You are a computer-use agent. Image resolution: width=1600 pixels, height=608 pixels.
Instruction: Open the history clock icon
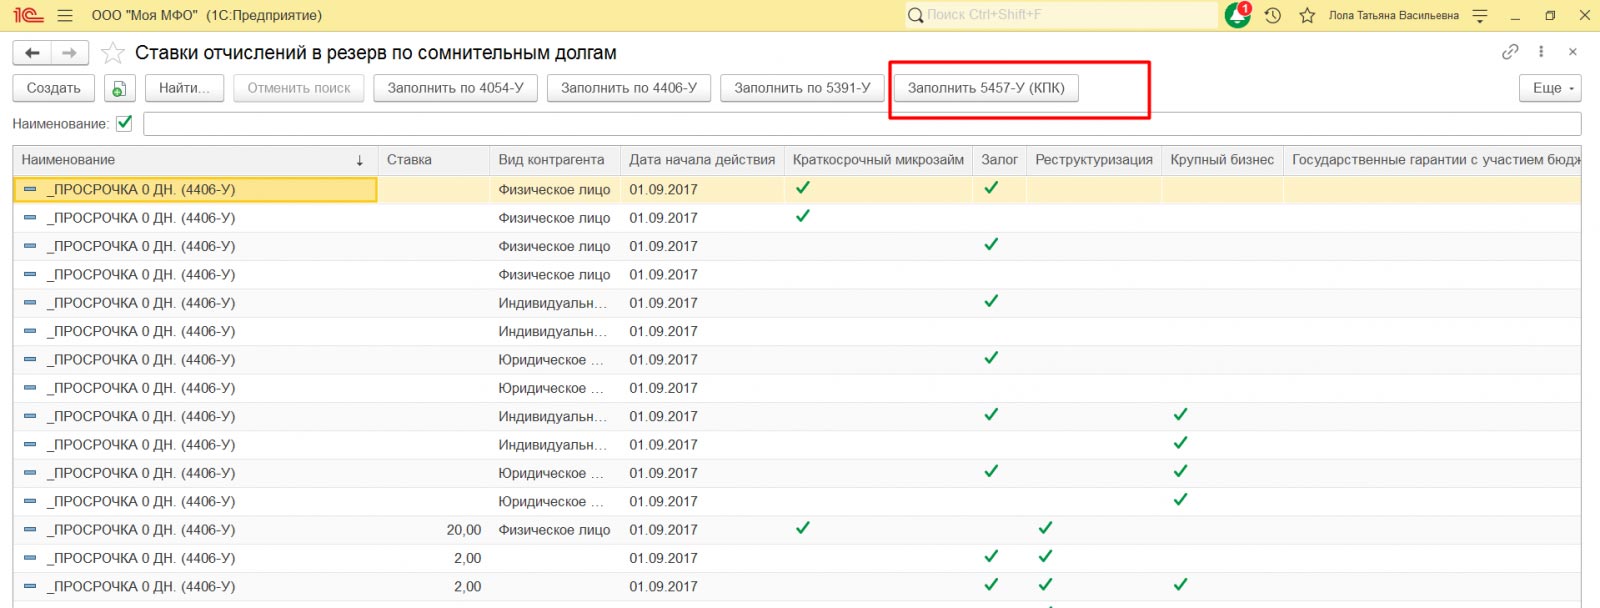(1273, 15)
